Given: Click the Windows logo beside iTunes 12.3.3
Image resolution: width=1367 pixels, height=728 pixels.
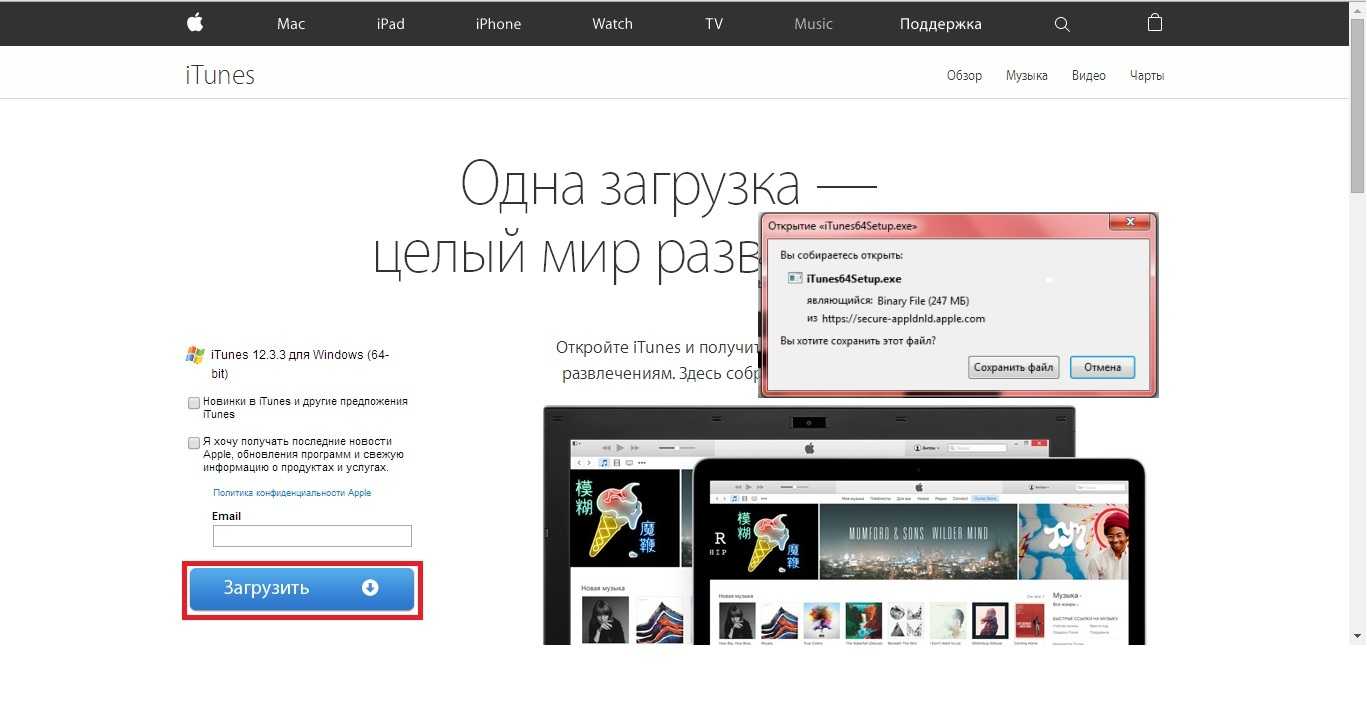Looking at the screenshot, I should coord(195,355).
